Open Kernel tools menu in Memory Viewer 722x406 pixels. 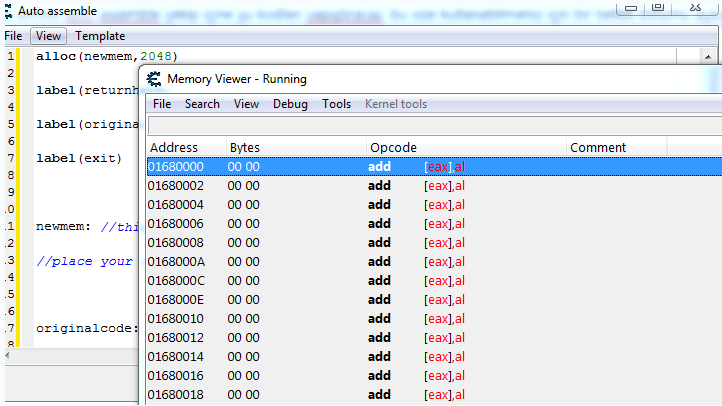[x=396, y=104]
